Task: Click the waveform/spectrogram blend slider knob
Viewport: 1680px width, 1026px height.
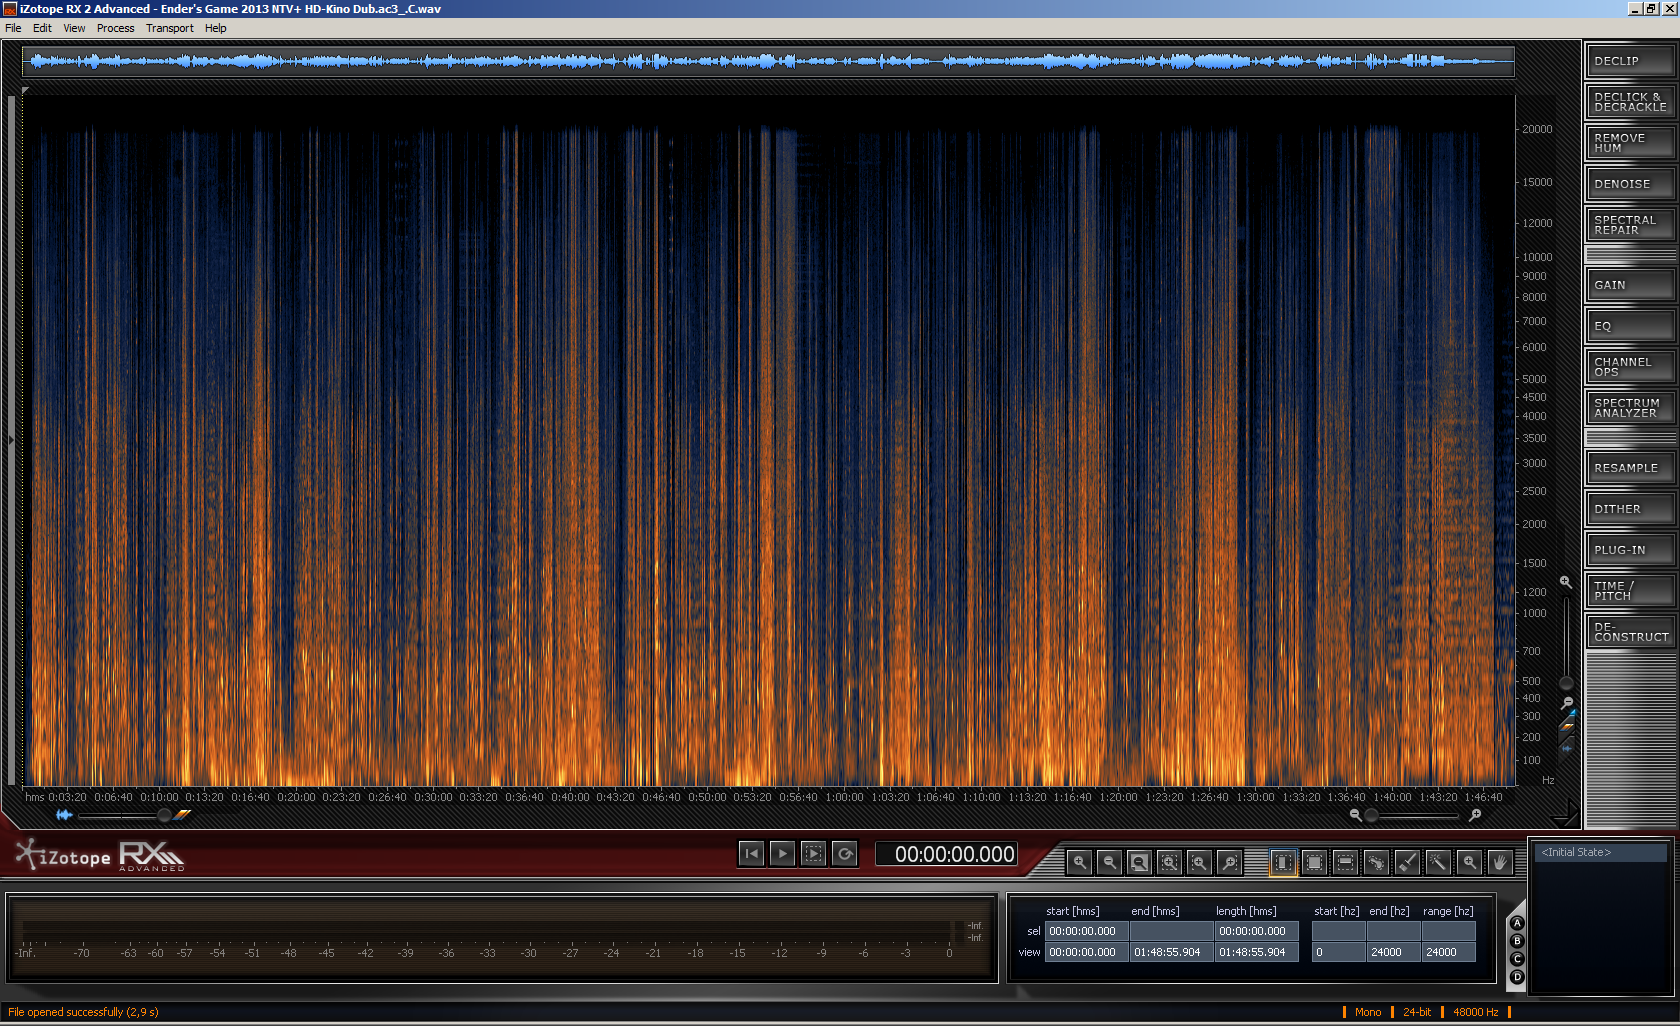Action: point(164,815)
